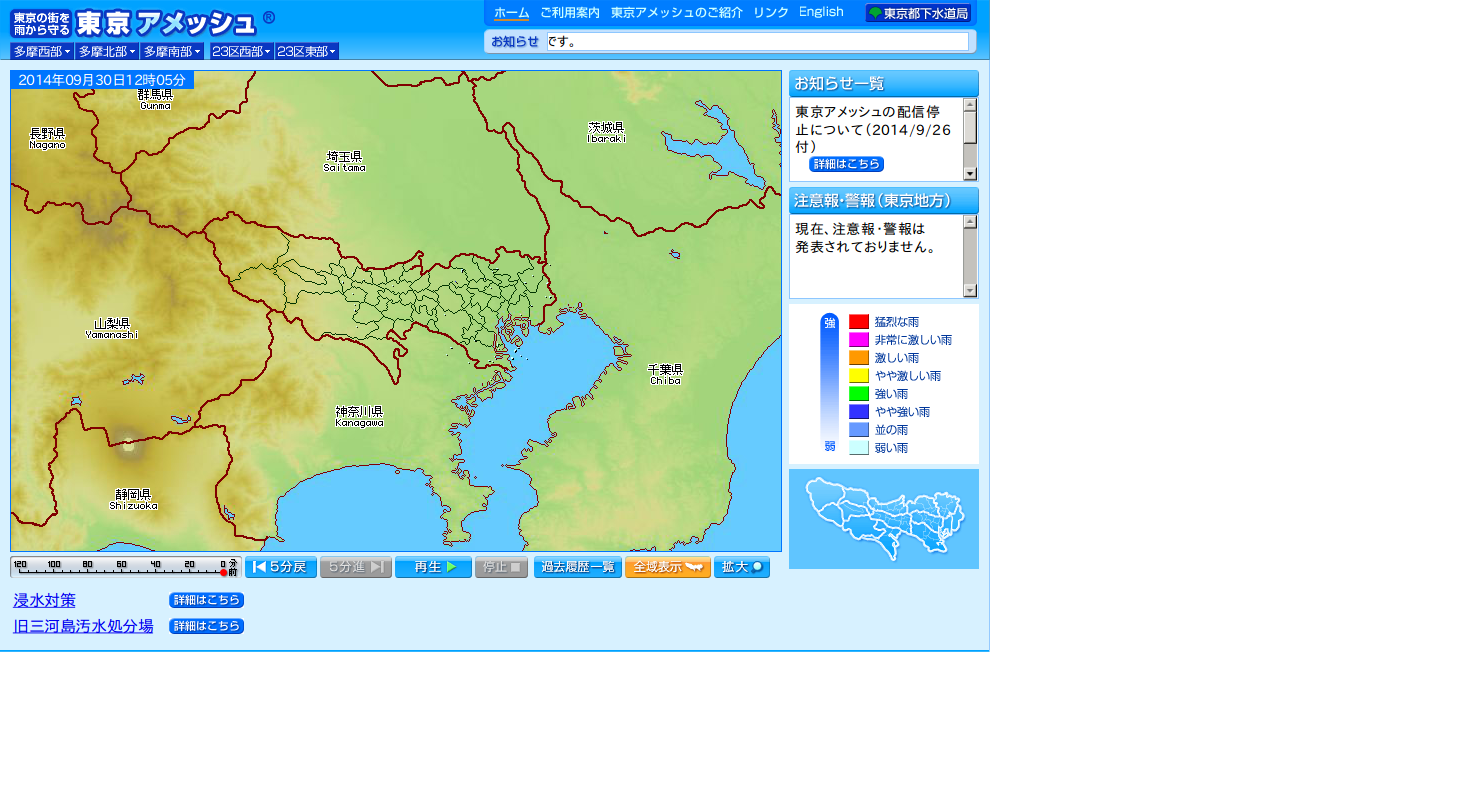Click the pale cyan 弱い雨 swatch
The image size is (1458, 806).
(859, 448)
